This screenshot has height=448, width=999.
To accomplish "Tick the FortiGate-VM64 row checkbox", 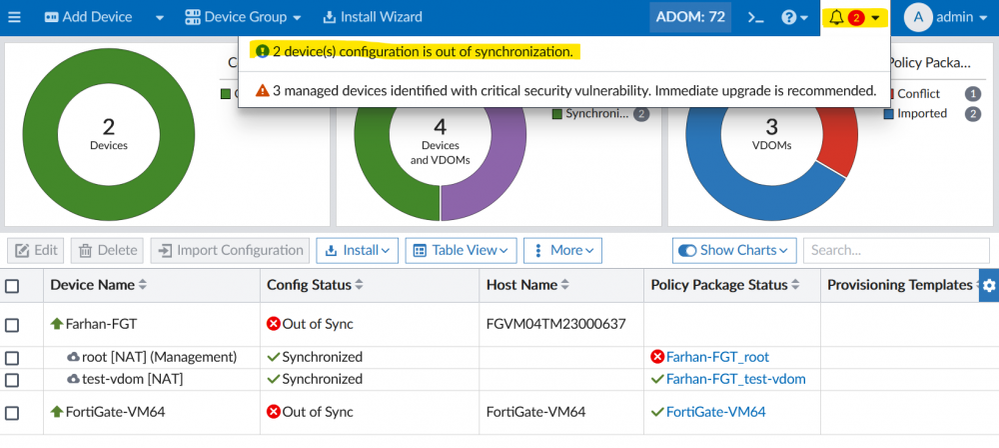I will pos(12,412).
